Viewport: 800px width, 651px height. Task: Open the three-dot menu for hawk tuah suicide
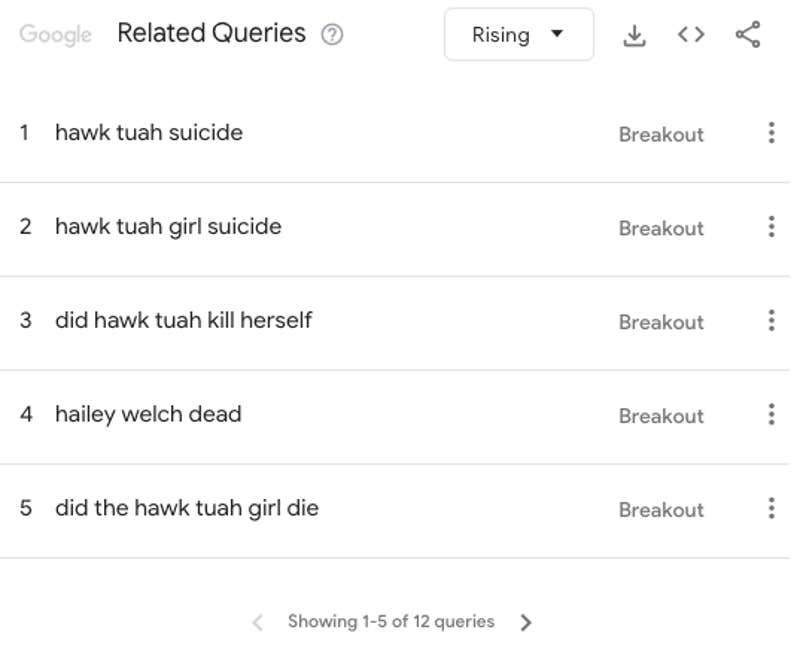771,133
